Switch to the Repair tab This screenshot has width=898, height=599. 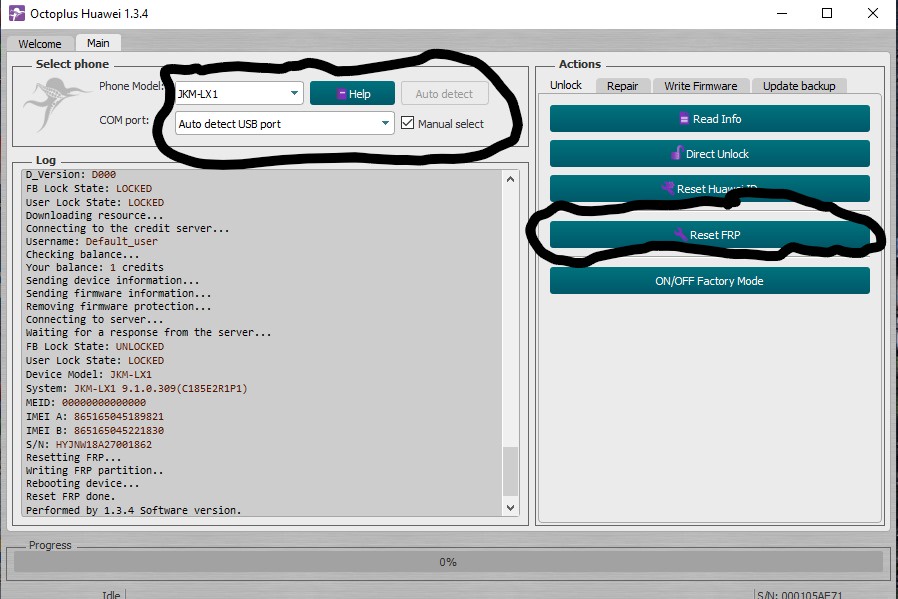point(622,86)
